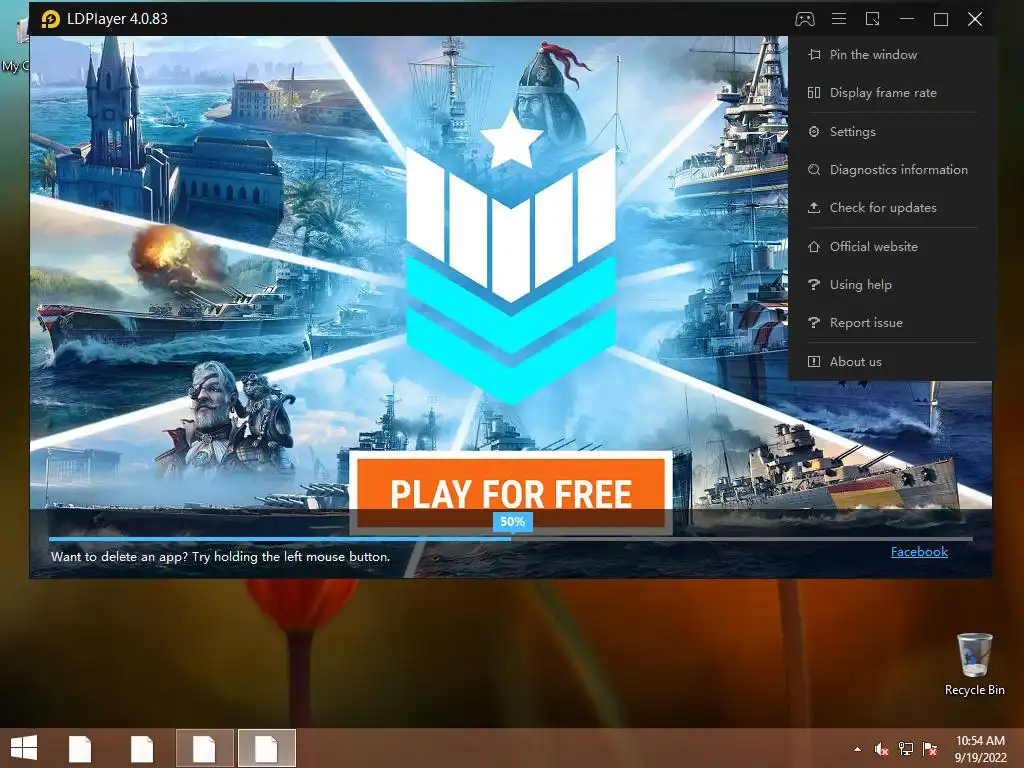Viewport: 1024px width, 768px height.
Task: Open the Action Center flag icon
Action: pos(930,749)
